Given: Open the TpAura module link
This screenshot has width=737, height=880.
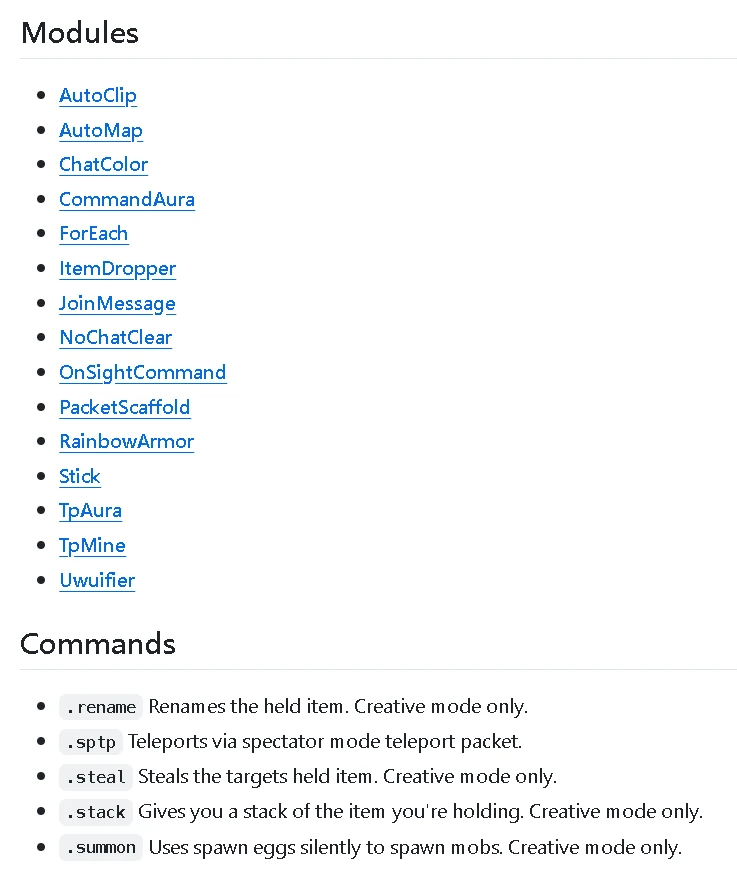Looking at the screenshot, I should coord(90,510).
